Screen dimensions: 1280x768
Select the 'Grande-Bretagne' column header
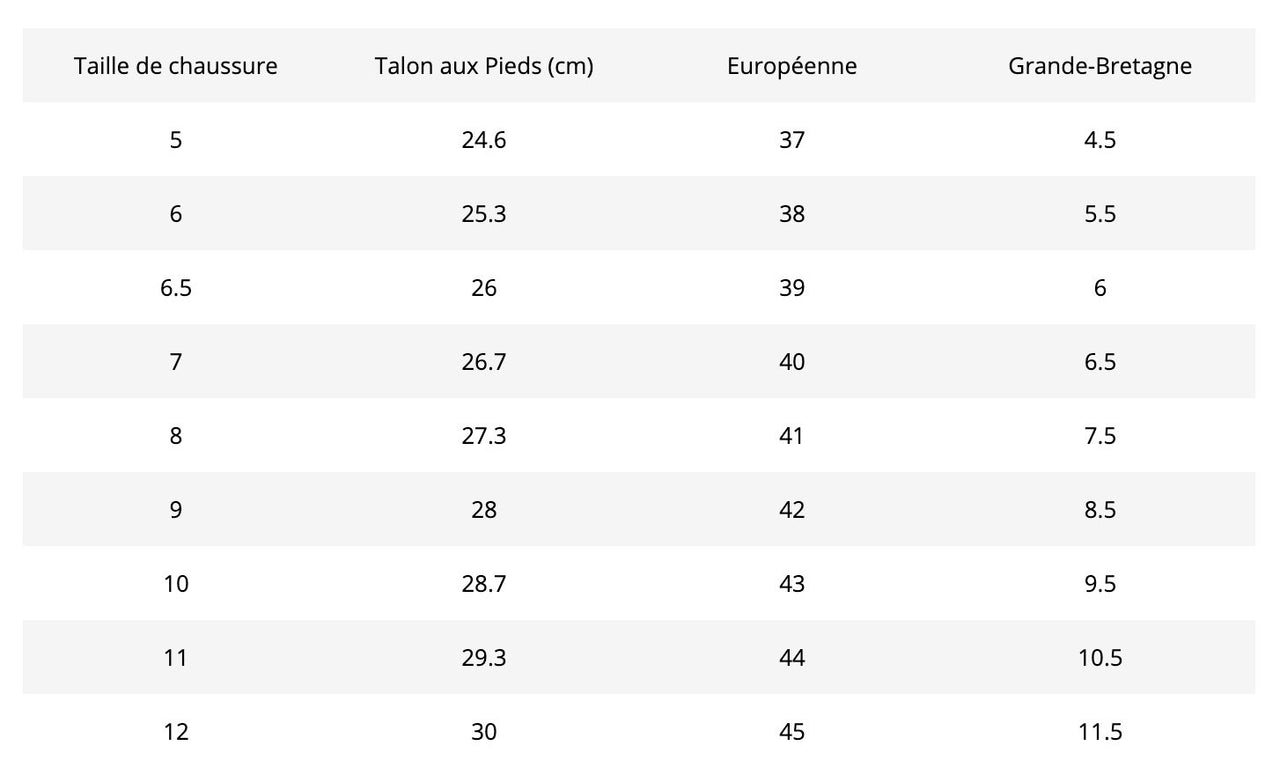[x=1100, y=66]
